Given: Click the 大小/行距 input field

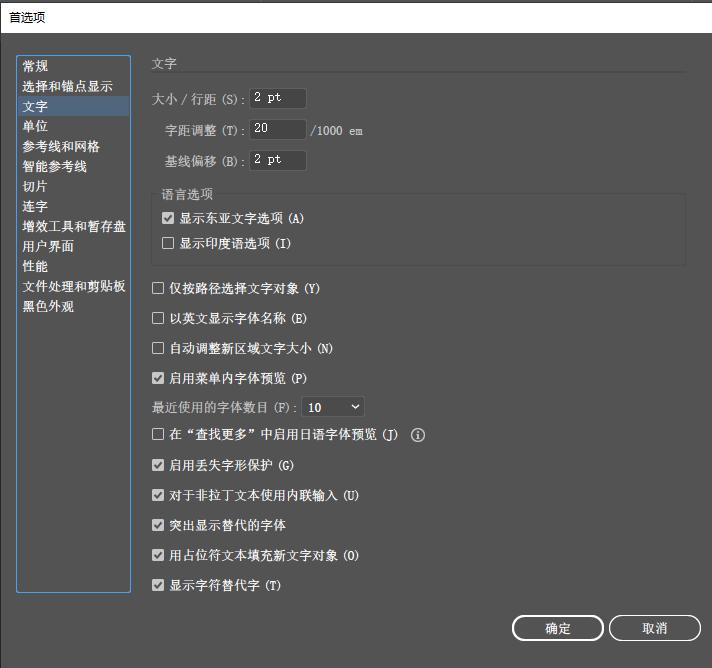Looking at the screenshot, I should (278, 98).
